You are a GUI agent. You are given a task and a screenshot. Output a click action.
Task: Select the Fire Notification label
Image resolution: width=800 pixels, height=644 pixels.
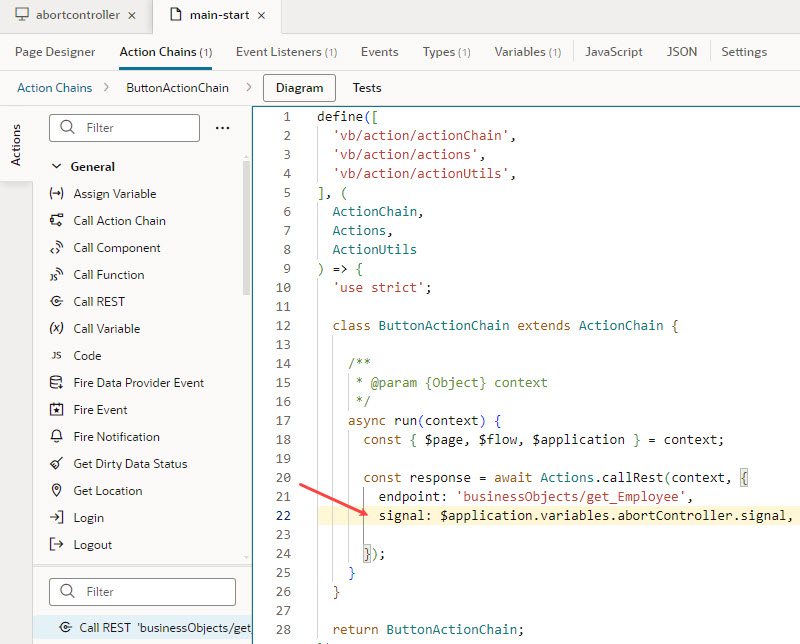[116, 436]
